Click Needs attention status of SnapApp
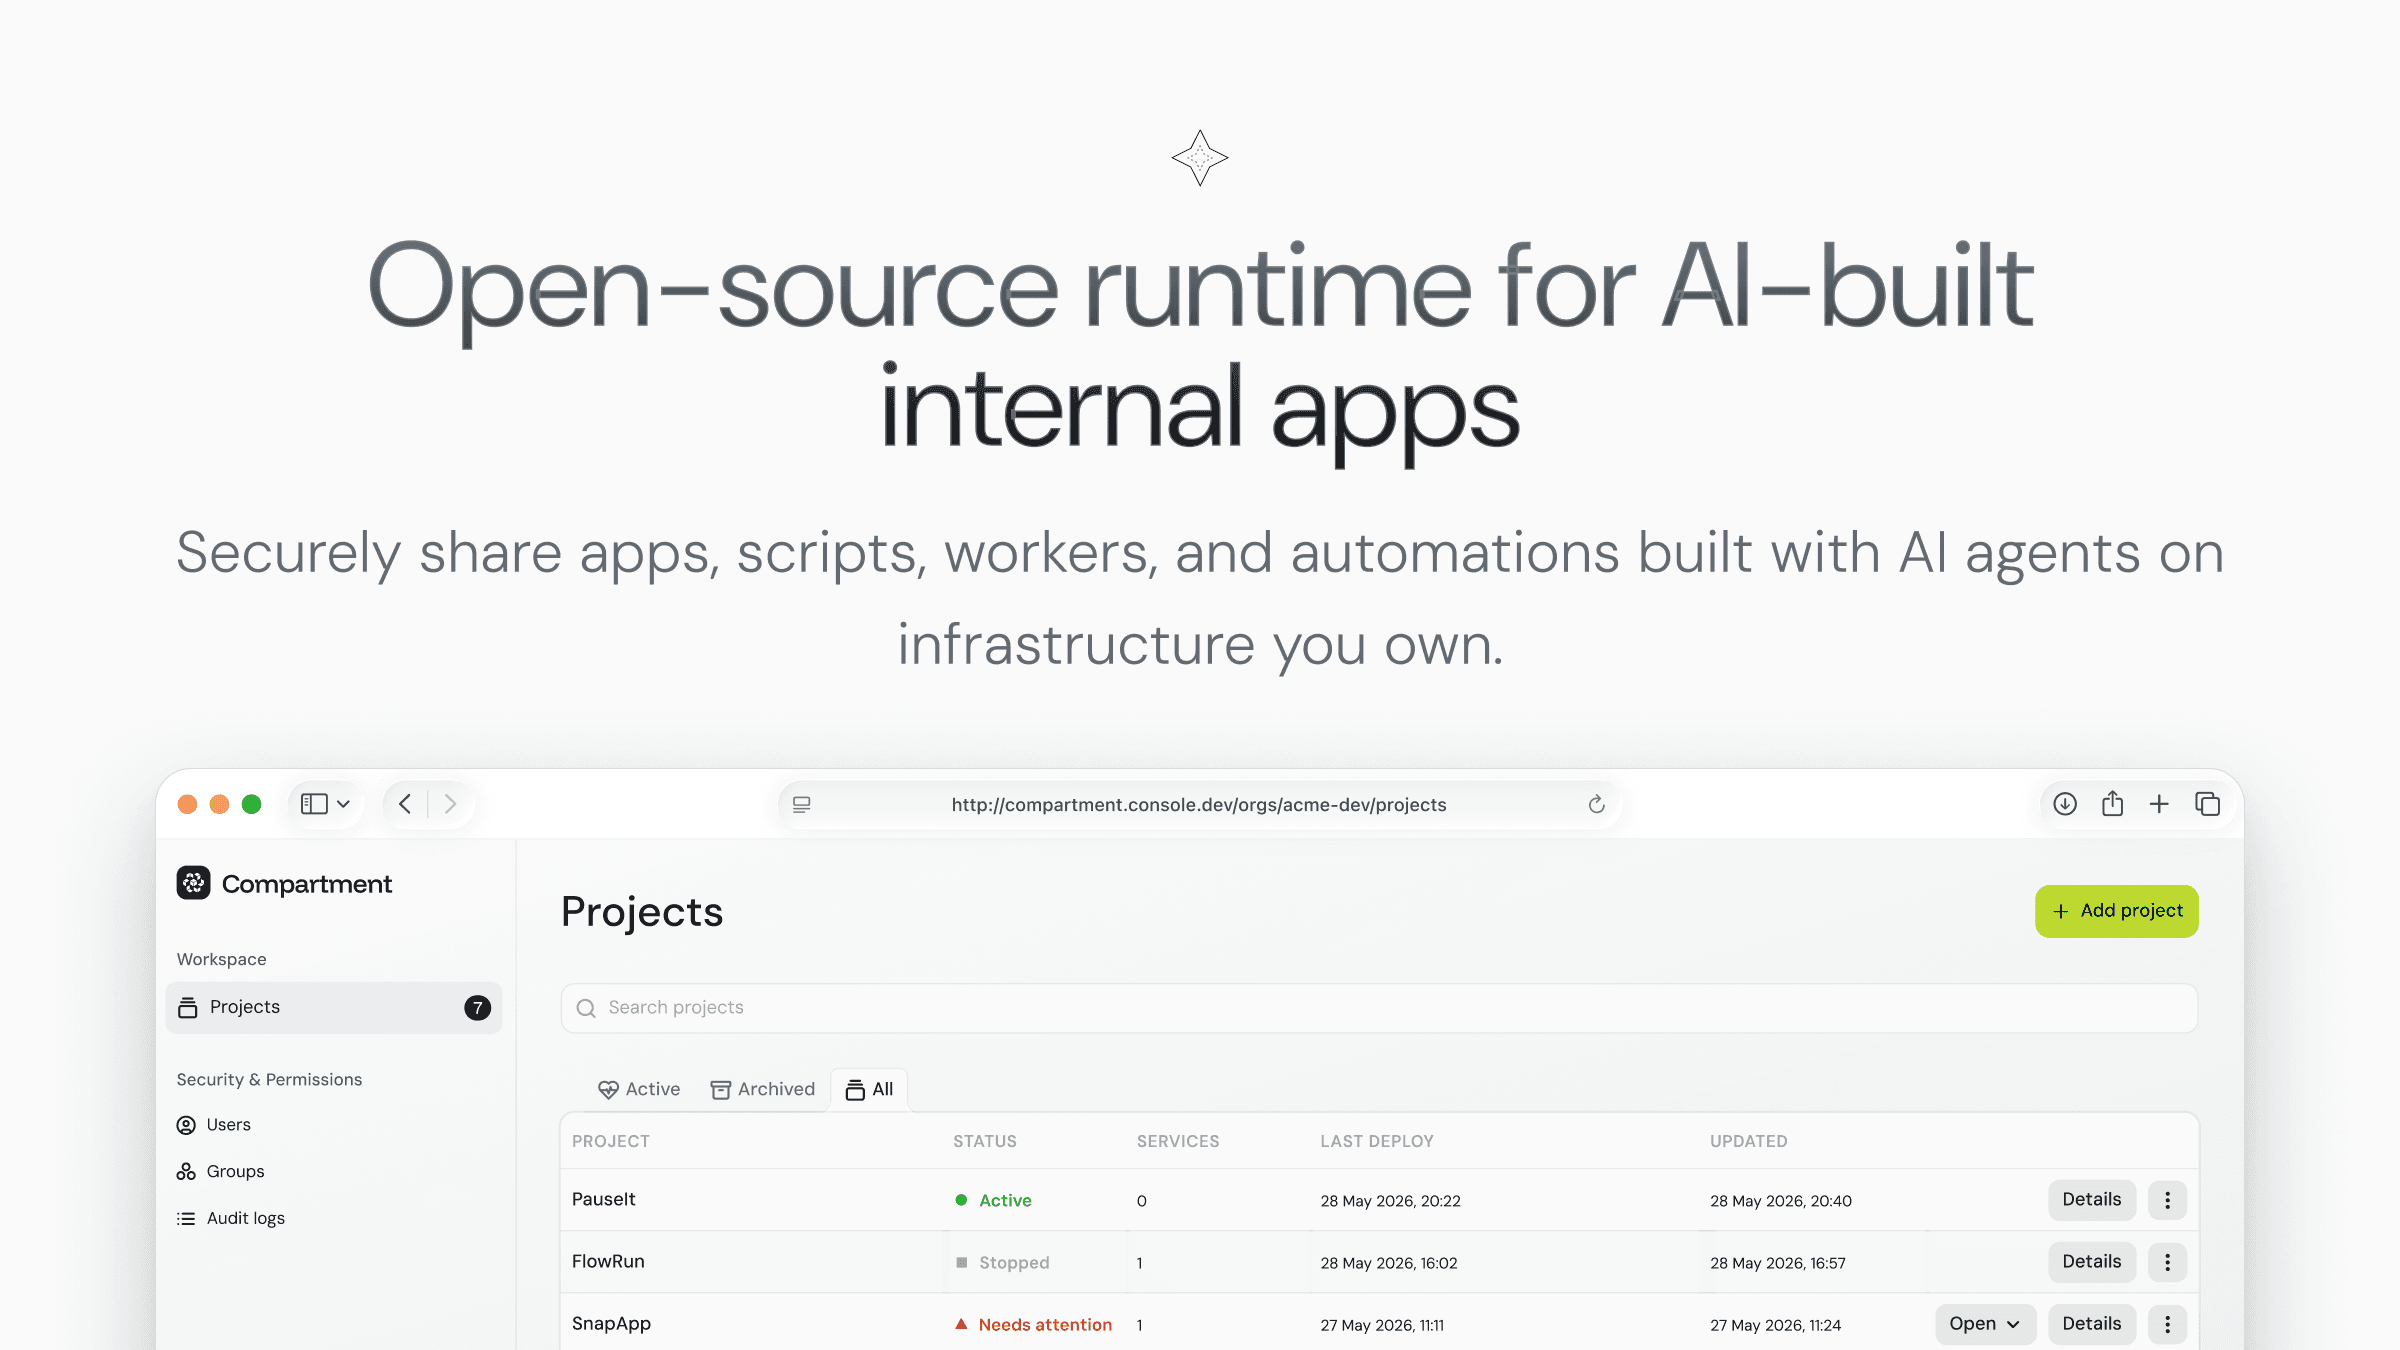The image size is (2400, 1350). (x=1034, y=1324)
